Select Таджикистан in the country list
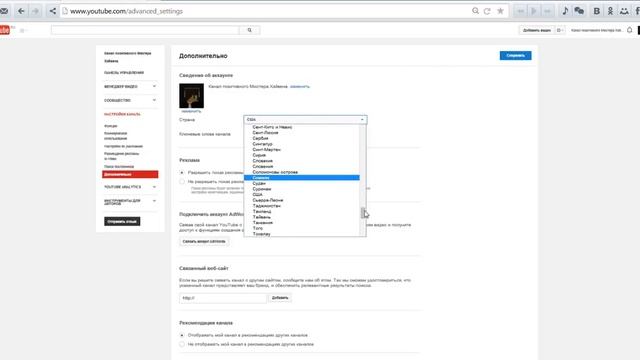 pyautogui.click(x=302, y=206)
